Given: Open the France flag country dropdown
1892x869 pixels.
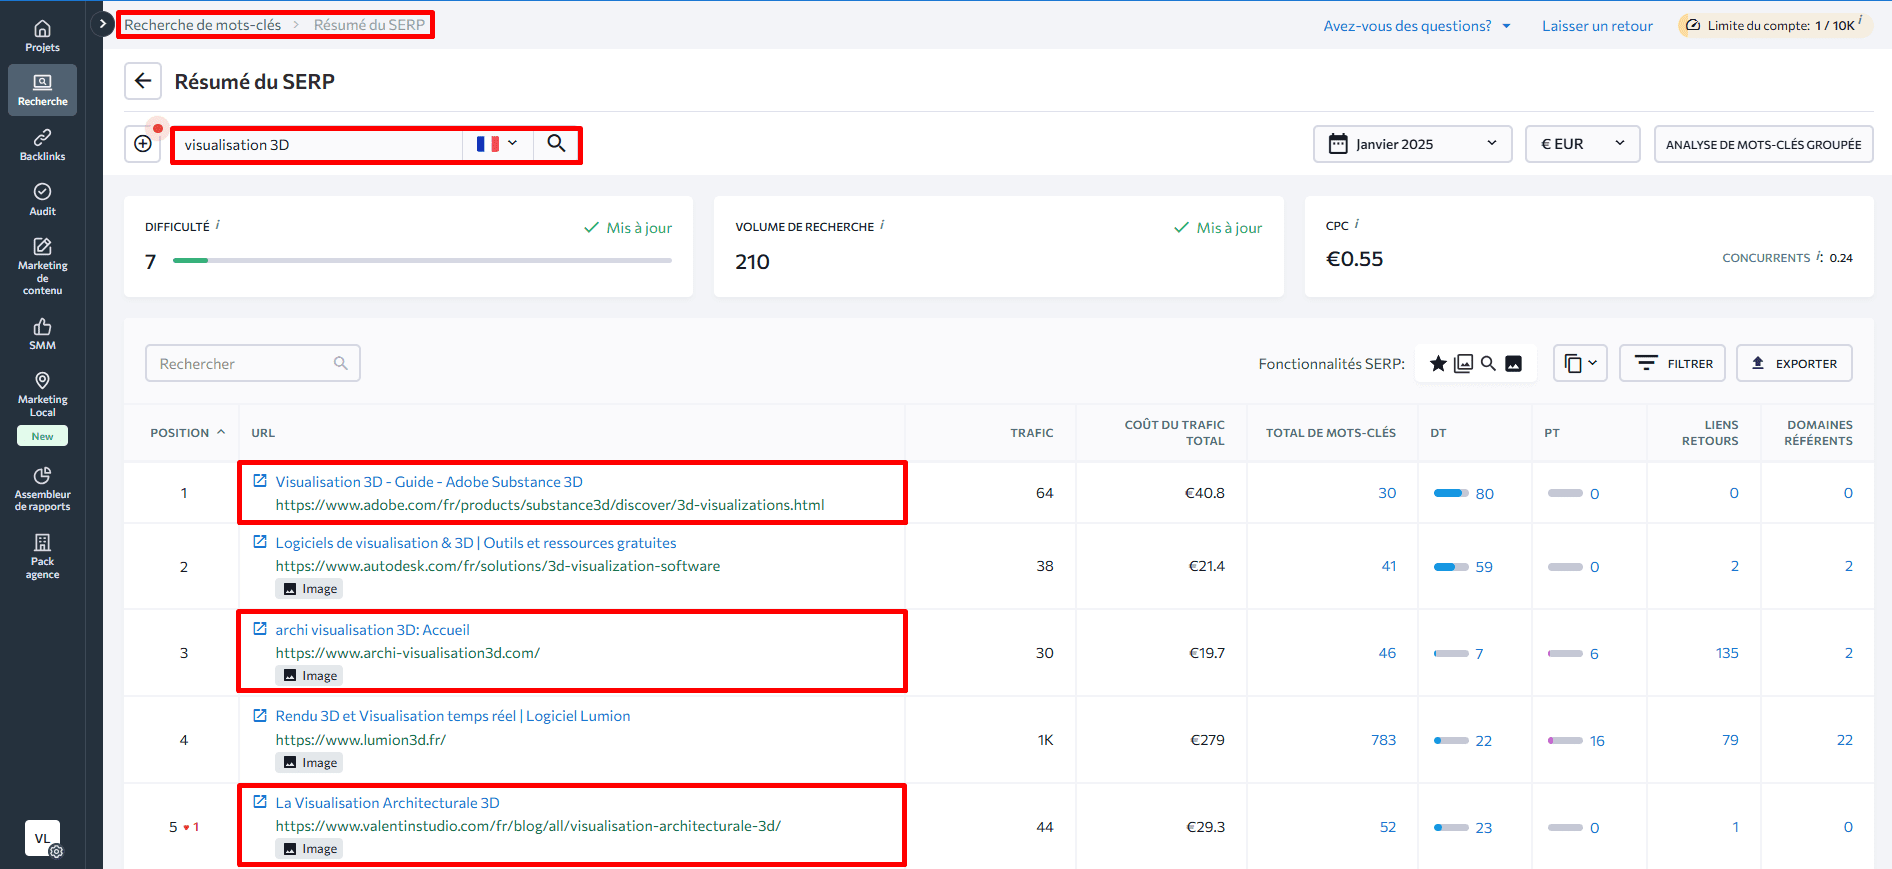Looking at the screenshot, I should (x=497, y=144).
